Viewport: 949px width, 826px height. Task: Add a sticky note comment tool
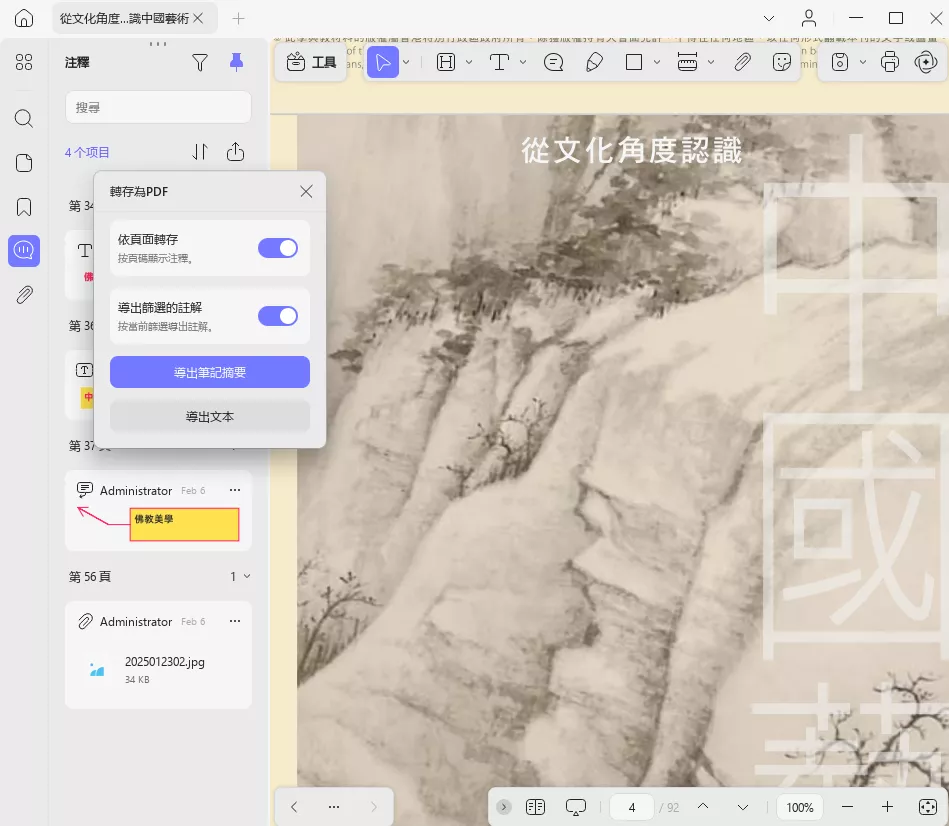[553, 62]
